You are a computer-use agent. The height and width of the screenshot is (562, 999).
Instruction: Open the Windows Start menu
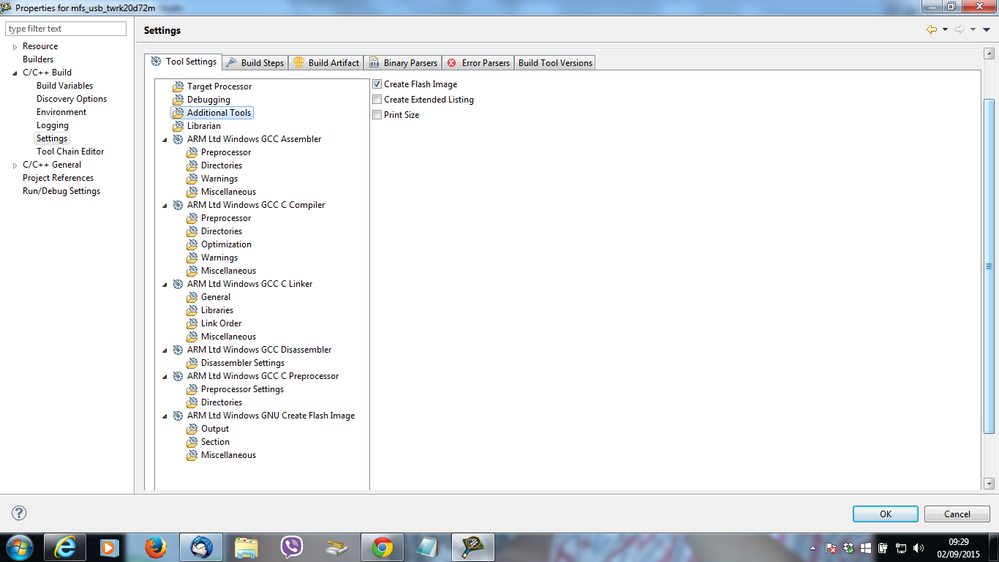pos(20,547)
